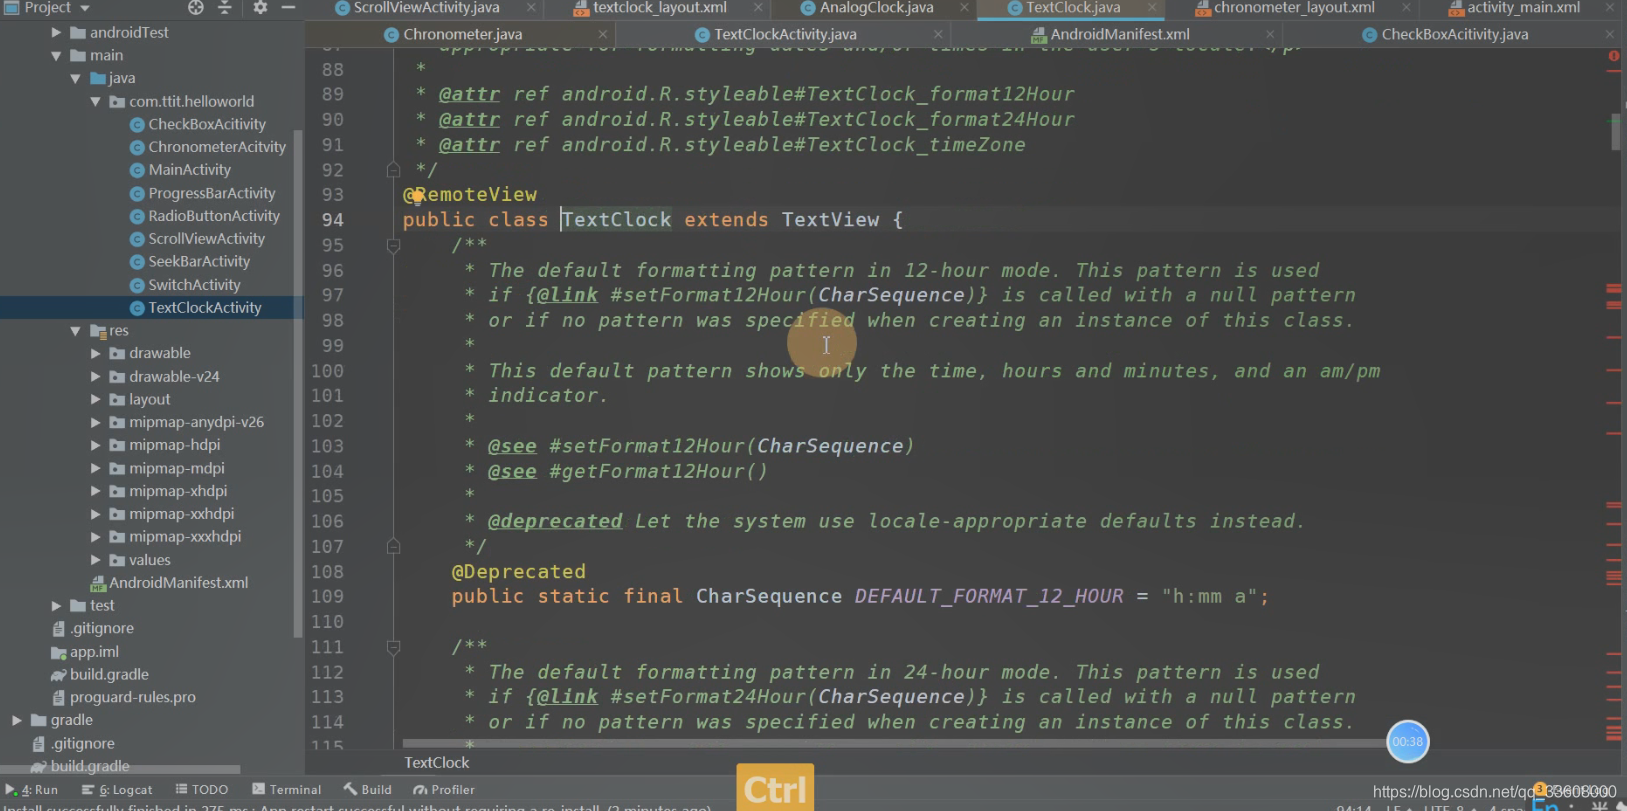Switch to chronometer_layout.xml tab
1627x811 pixels.
[x=1294, y=8]
